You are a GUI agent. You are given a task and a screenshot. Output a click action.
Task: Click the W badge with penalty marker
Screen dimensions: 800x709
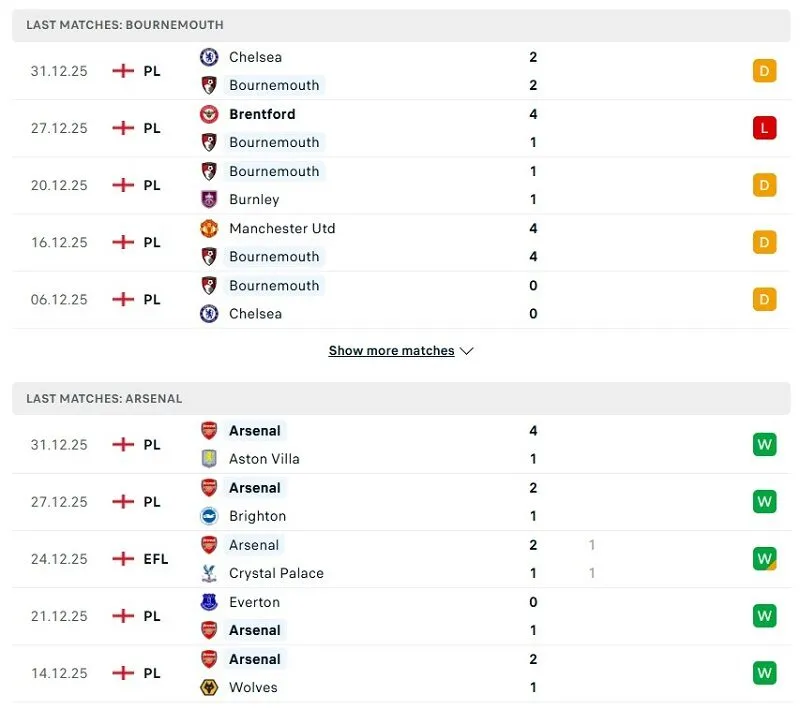[x=764, y=559]
